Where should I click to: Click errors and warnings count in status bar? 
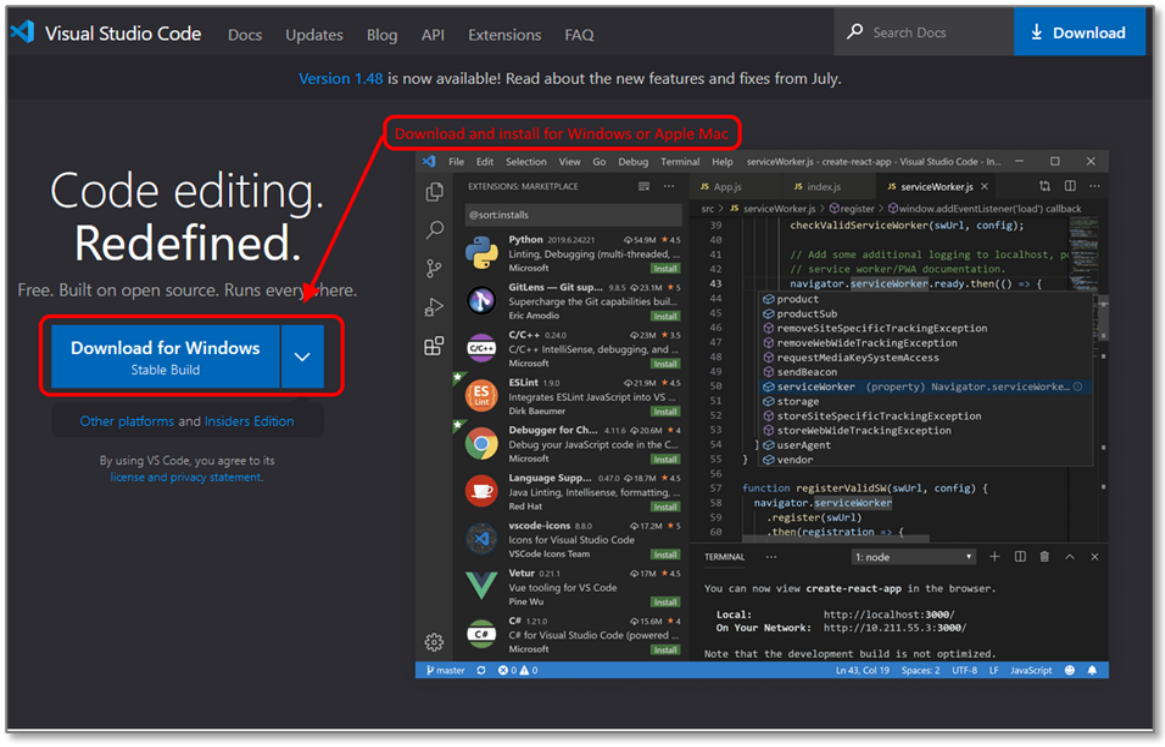click(518, 670)
